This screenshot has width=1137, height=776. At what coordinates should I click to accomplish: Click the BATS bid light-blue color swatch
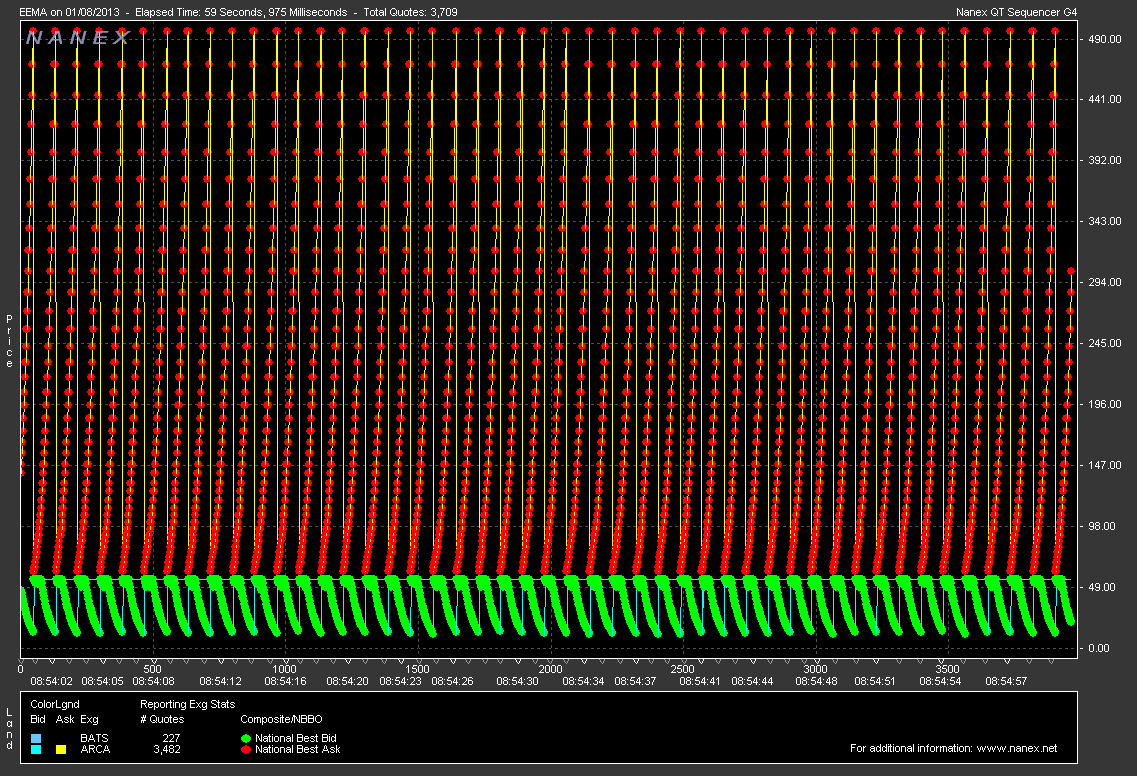click(x=36, y=738)
